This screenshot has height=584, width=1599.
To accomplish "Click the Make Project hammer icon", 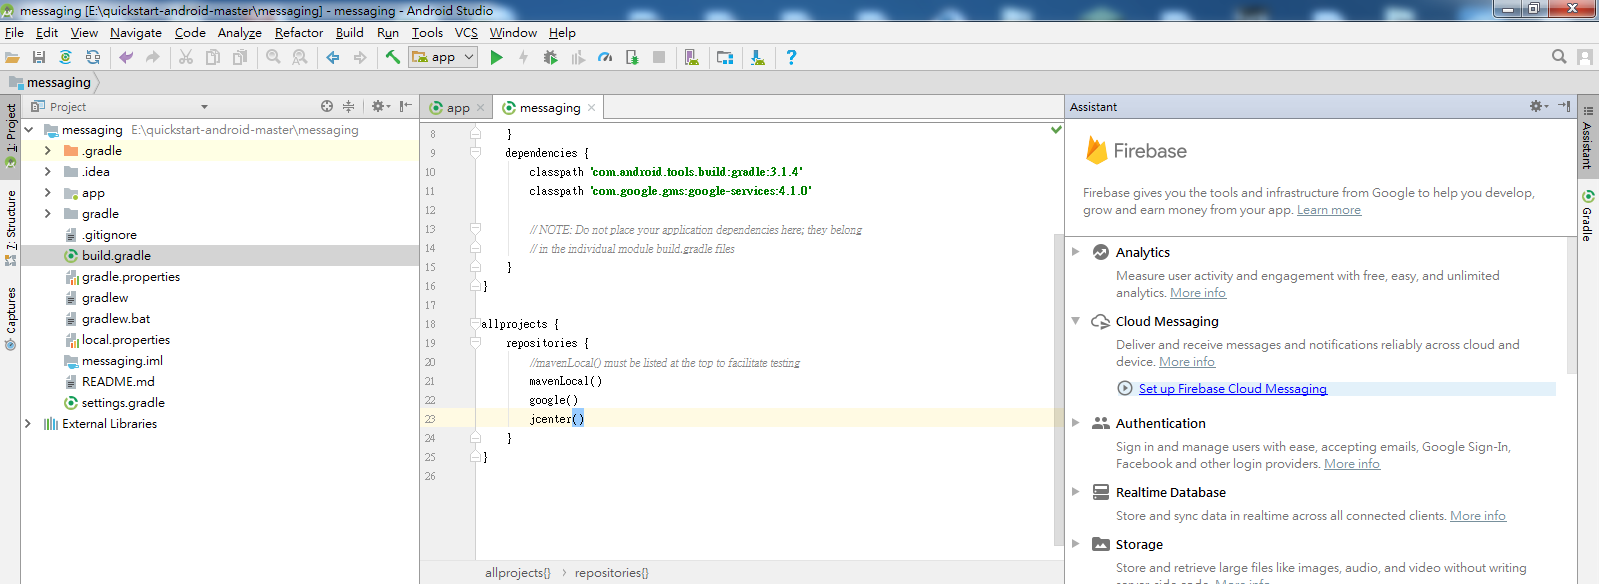I will tap(393, 57).
